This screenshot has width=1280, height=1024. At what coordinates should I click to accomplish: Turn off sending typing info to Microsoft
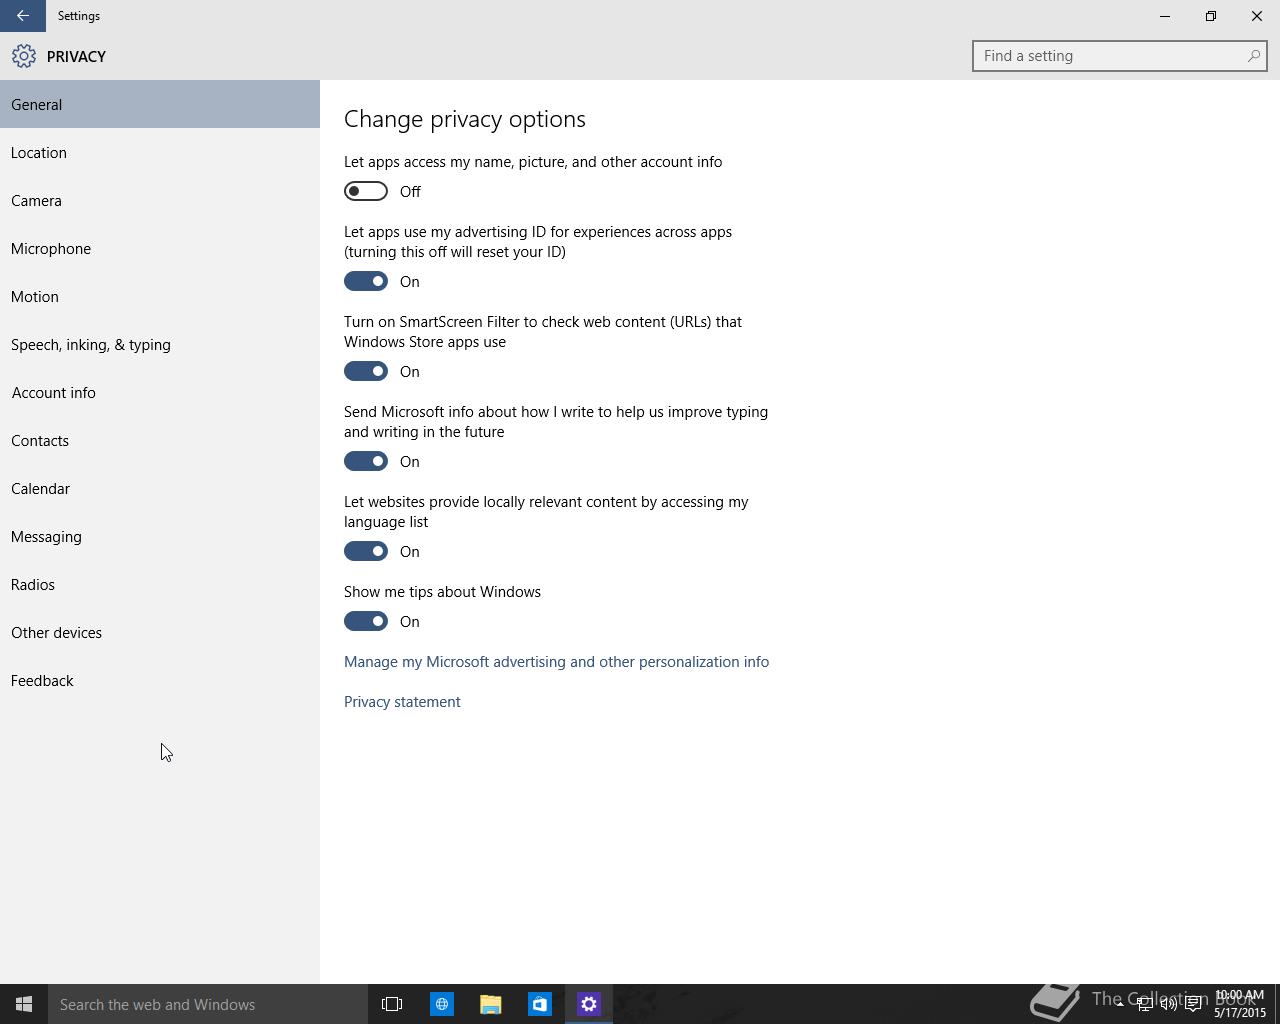(x=366, y=461)
